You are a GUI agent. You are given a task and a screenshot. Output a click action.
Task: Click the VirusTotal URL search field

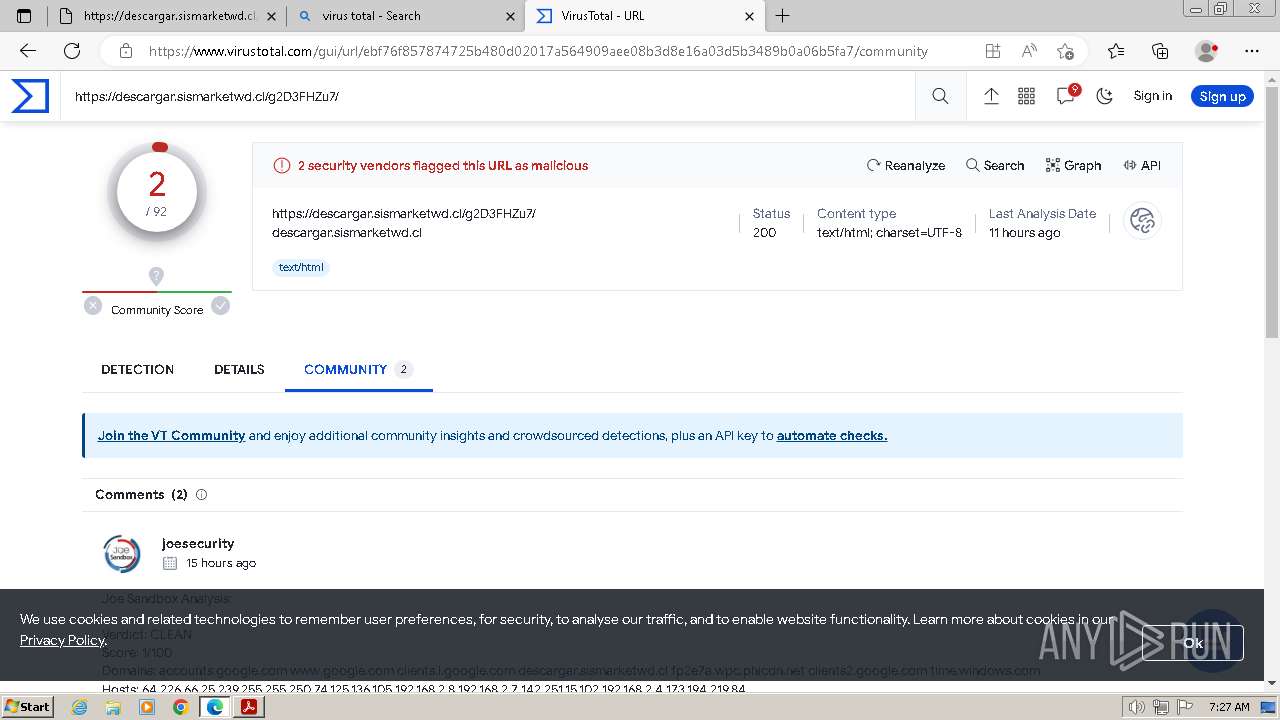pos(487,96)
